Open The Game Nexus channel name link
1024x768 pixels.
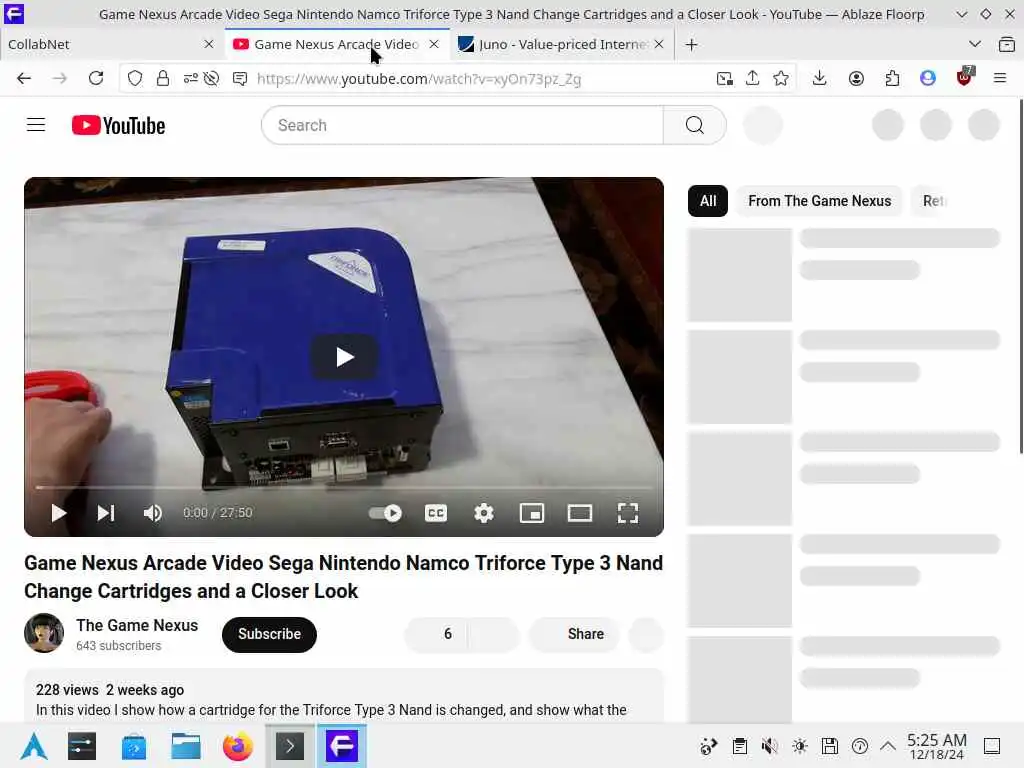[137, 625]
